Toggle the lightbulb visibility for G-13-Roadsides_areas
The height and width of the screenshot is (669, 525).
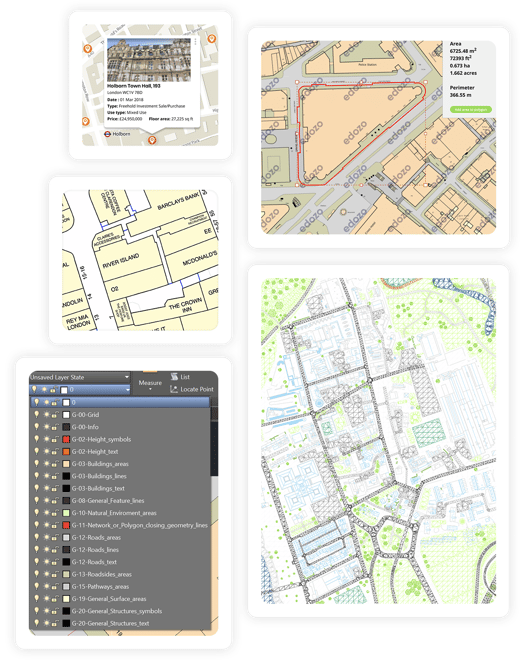coord(37,574)
